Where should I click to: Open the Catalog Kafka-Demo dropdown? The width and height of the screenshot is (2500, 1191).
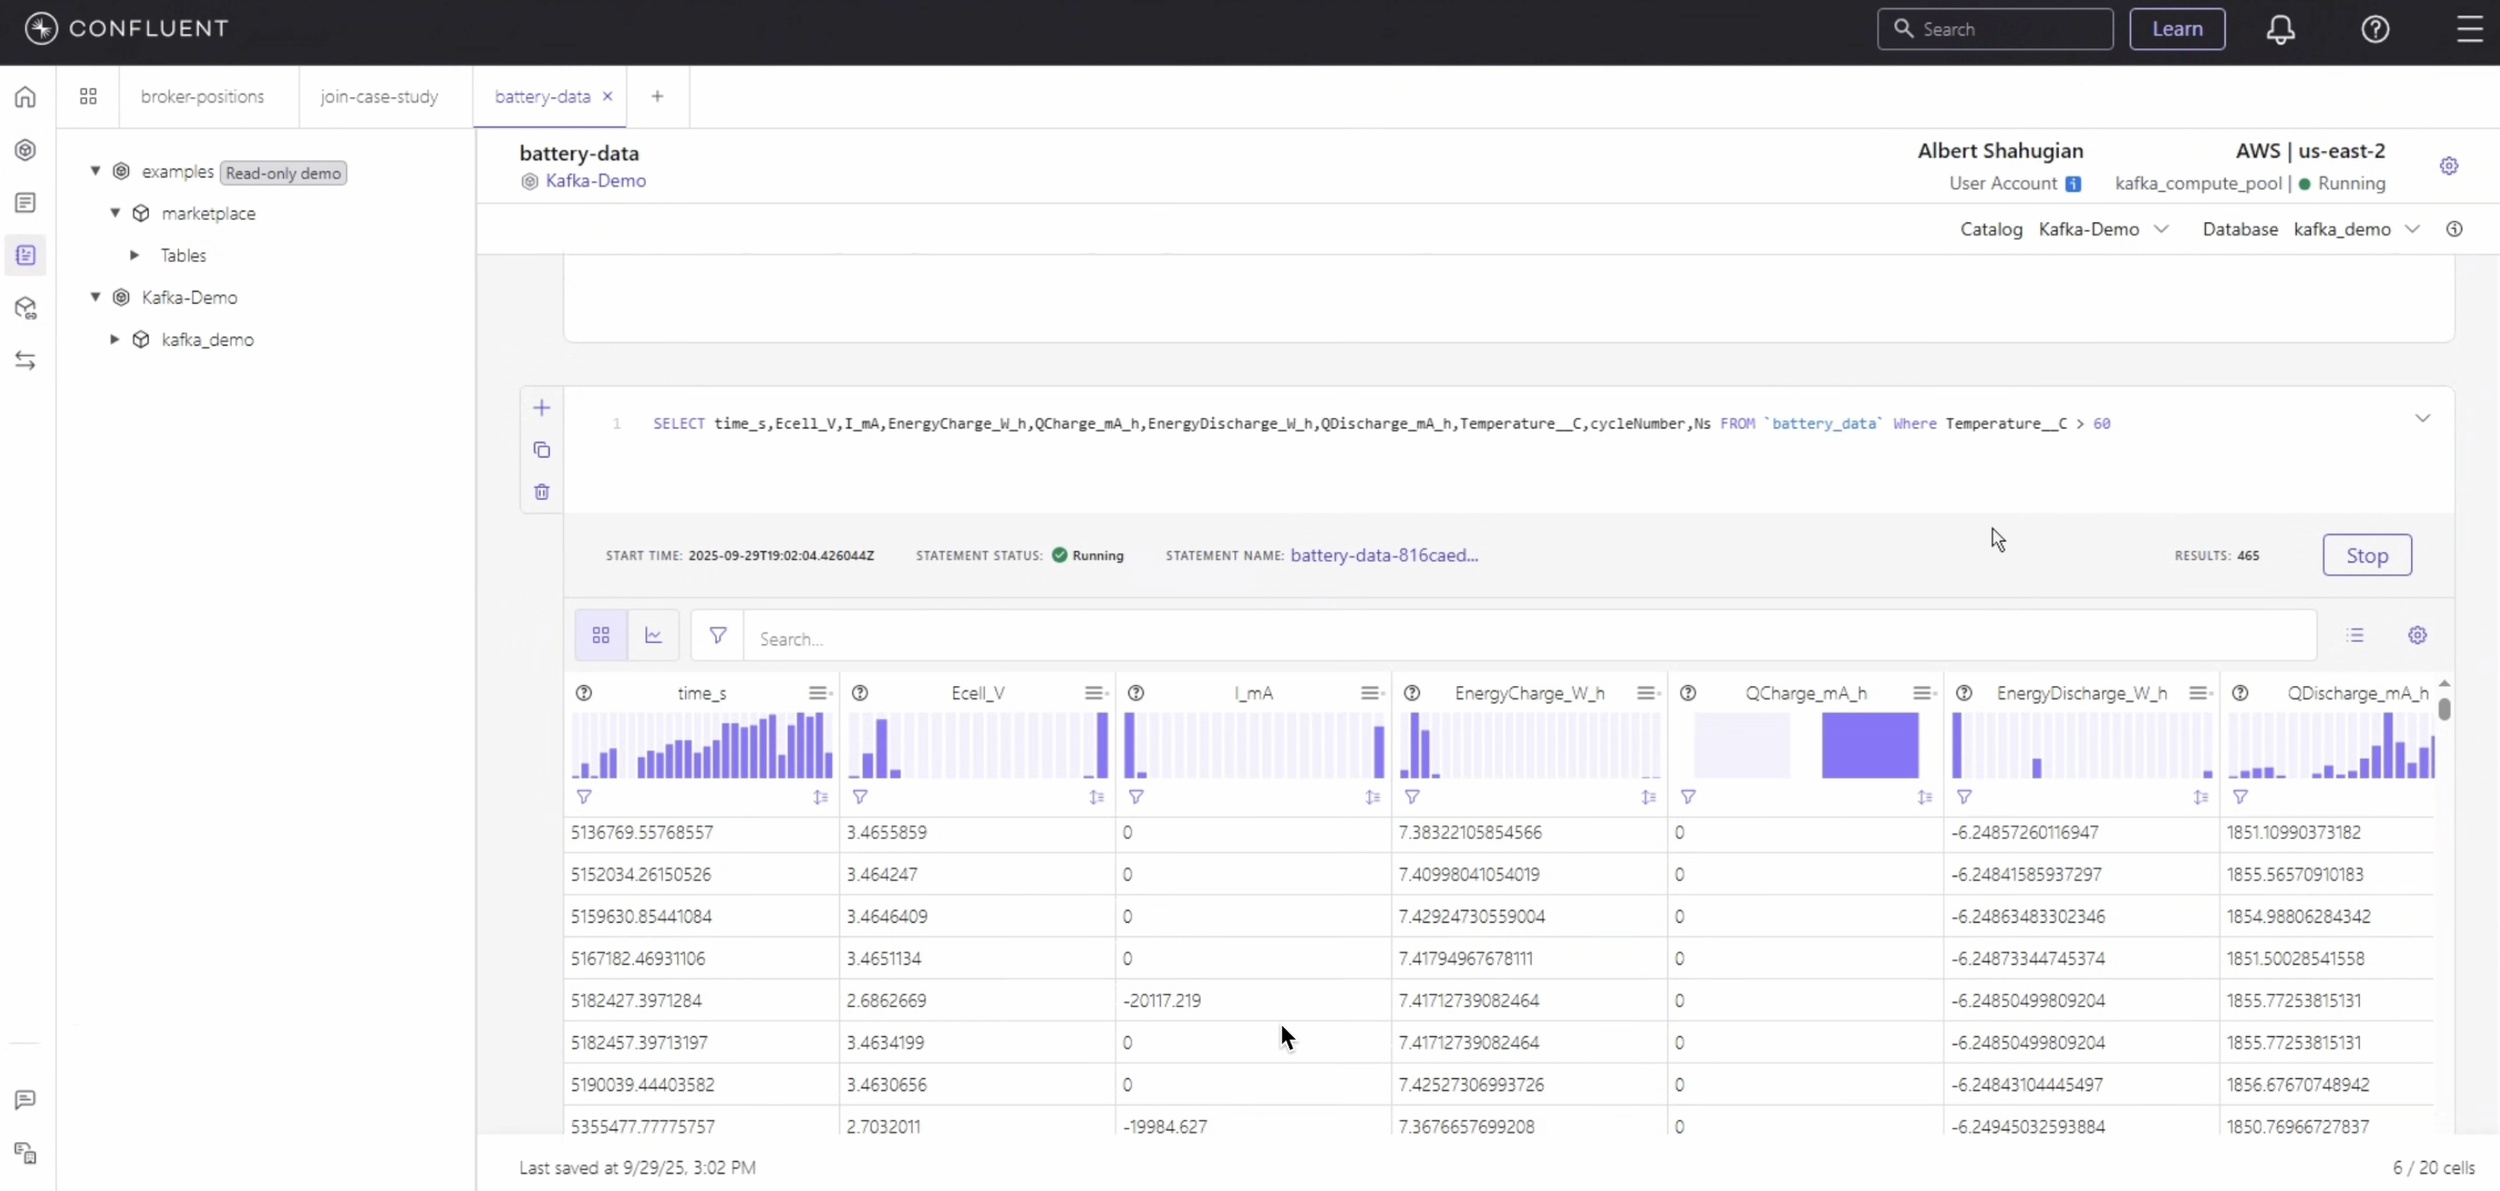(x=2103, y=229)
